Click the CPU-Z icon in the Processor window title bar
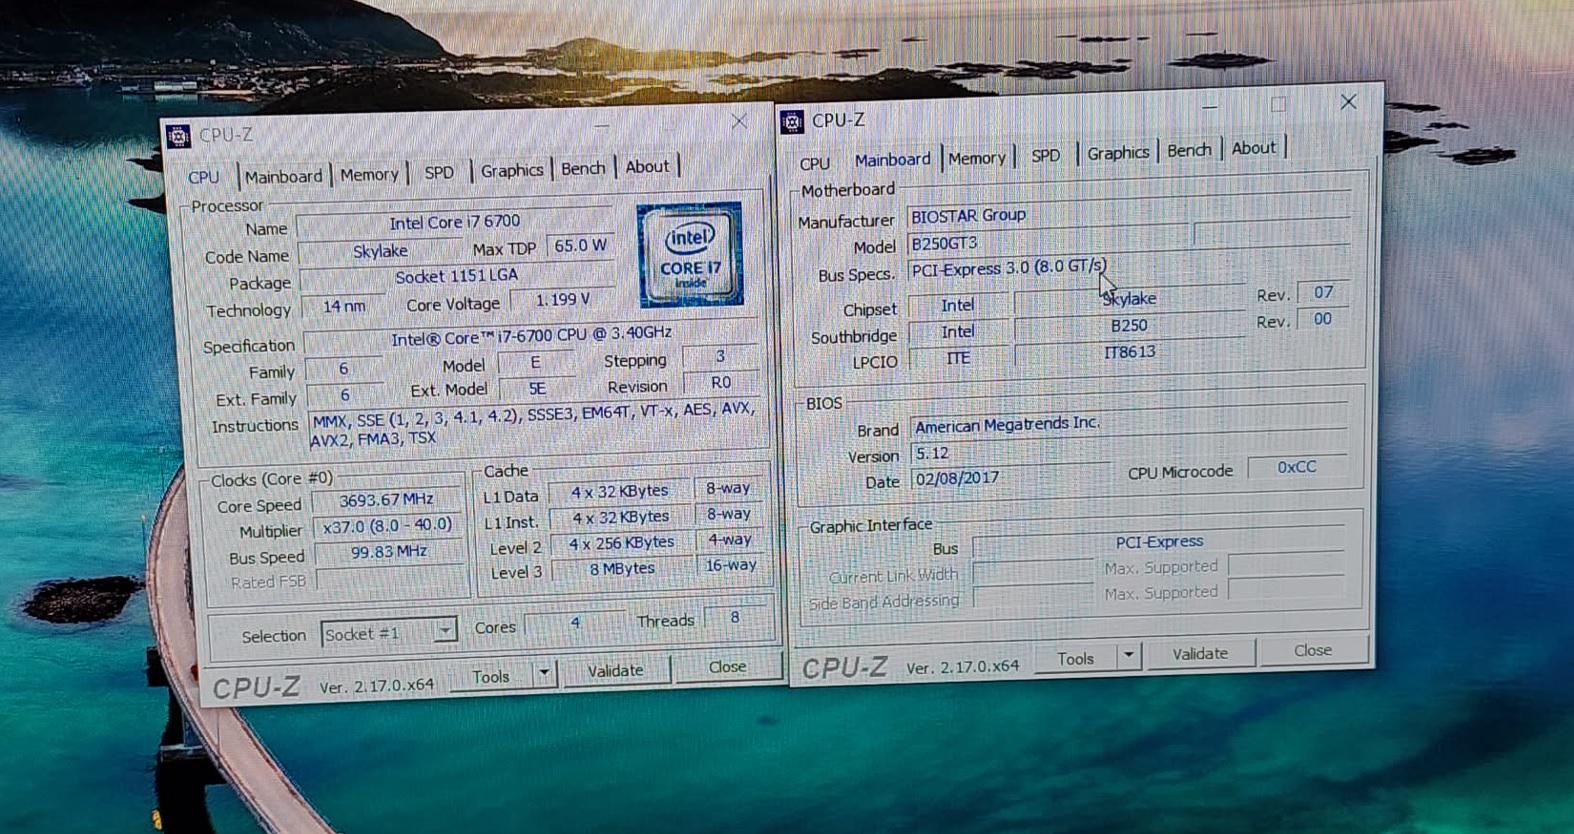This screenshot has width=1574, height=834. tap(178, 136)
